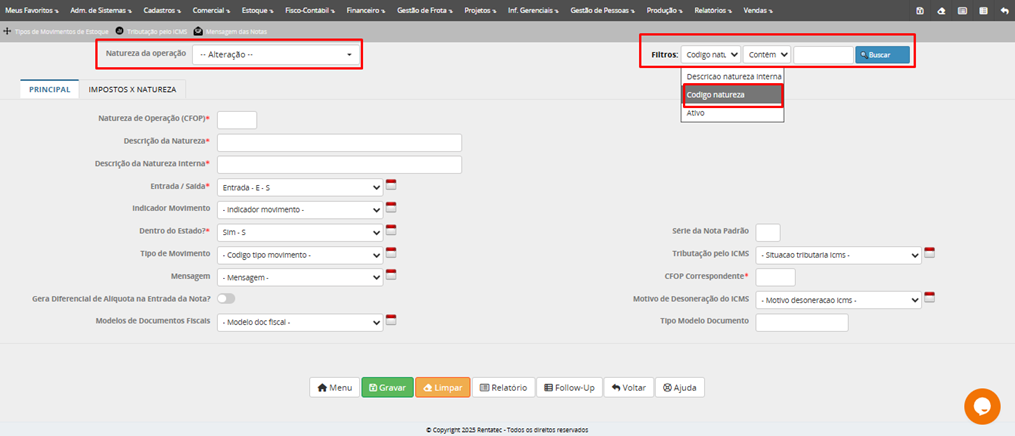Click lookup icon beside Entrada / Saída
Screen dimensions: 1015x436
[x=391, y=185]
